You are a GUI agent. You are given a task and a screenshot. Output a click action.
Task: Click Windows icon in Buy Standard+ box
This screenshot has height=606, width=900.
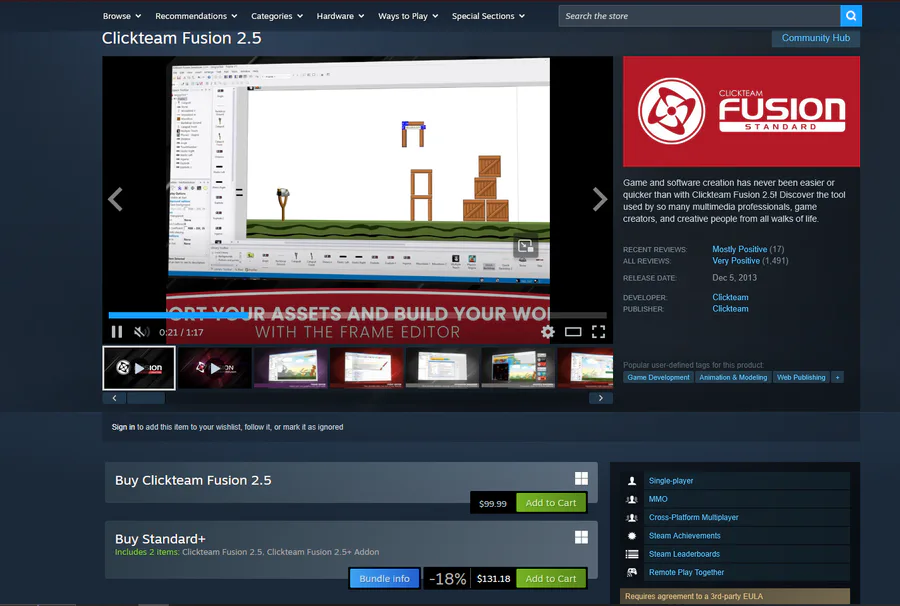point(581,537)
